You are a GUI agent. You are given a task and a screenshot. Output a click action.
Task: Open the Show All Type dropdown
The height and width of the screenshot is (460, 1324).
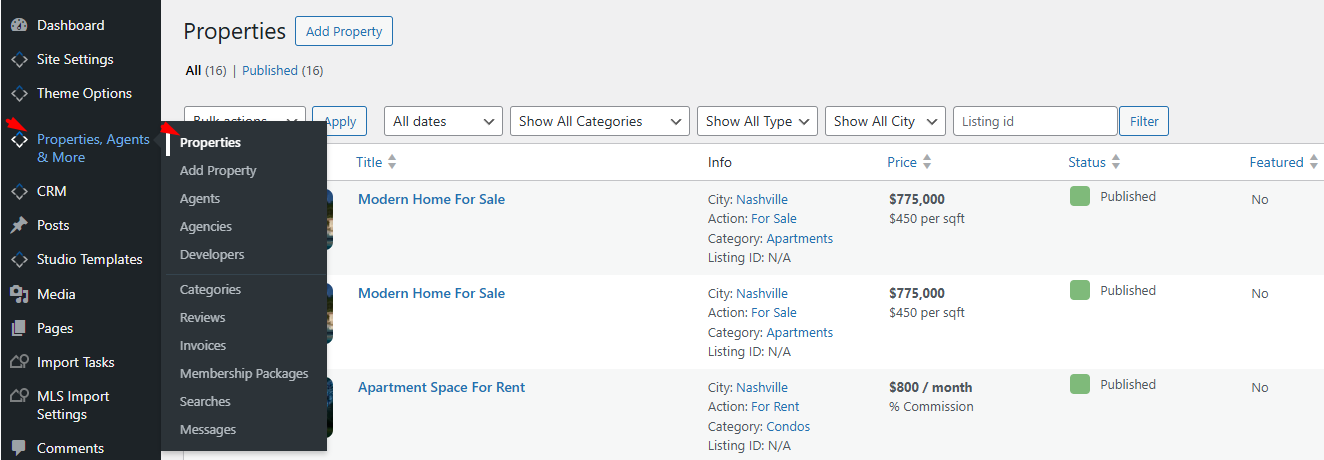coord(756,121)
